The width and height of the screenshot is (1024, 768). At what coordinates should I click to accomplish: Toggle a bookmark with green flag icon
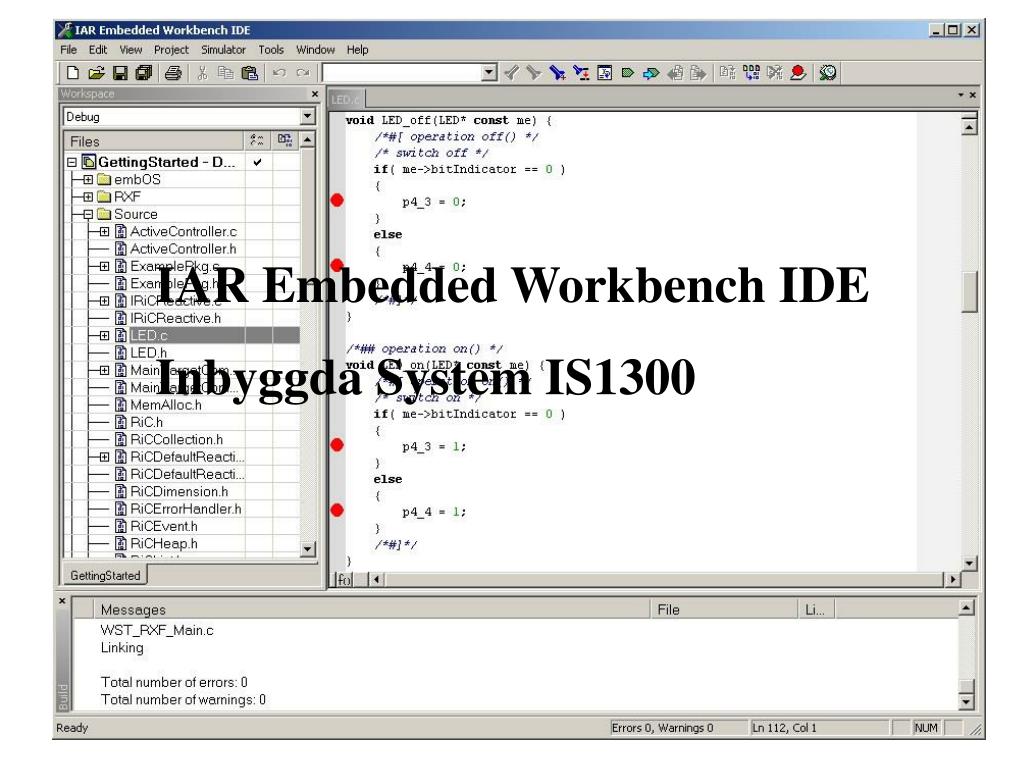[x=628, y=73]
